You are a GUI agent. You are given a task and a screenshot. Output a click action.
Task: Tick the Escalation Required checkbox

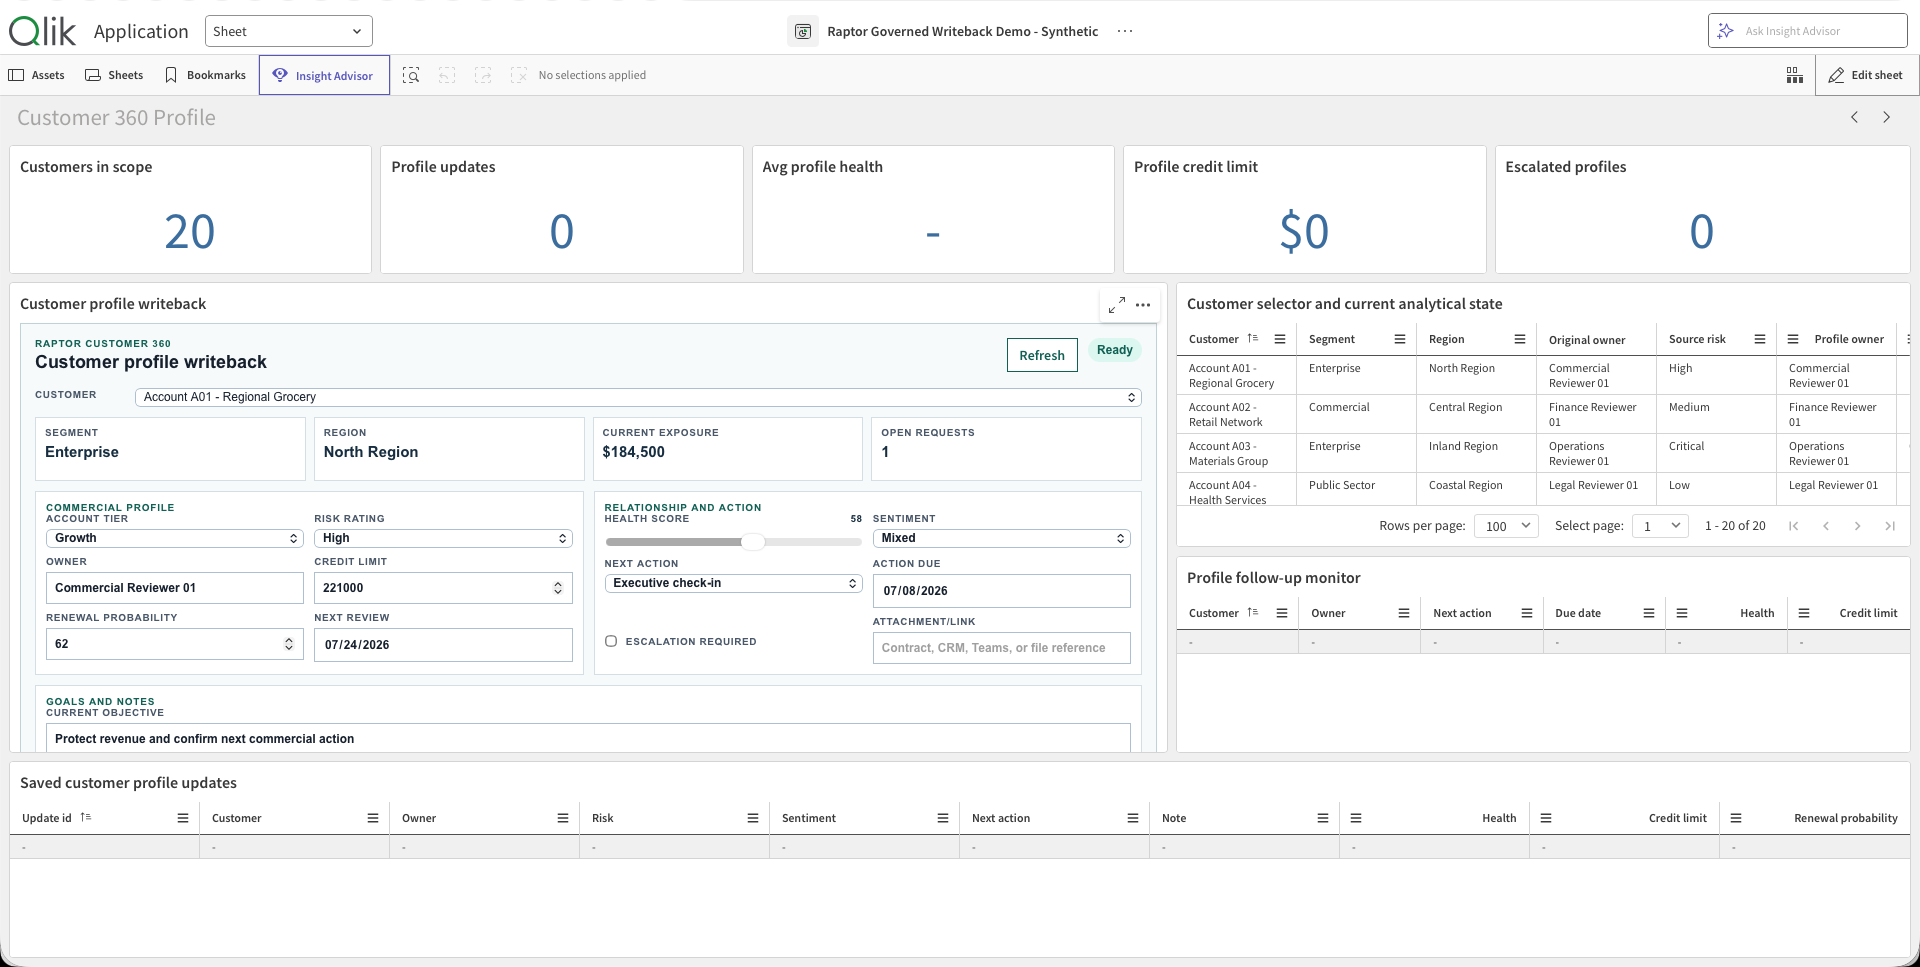point(611,641)
